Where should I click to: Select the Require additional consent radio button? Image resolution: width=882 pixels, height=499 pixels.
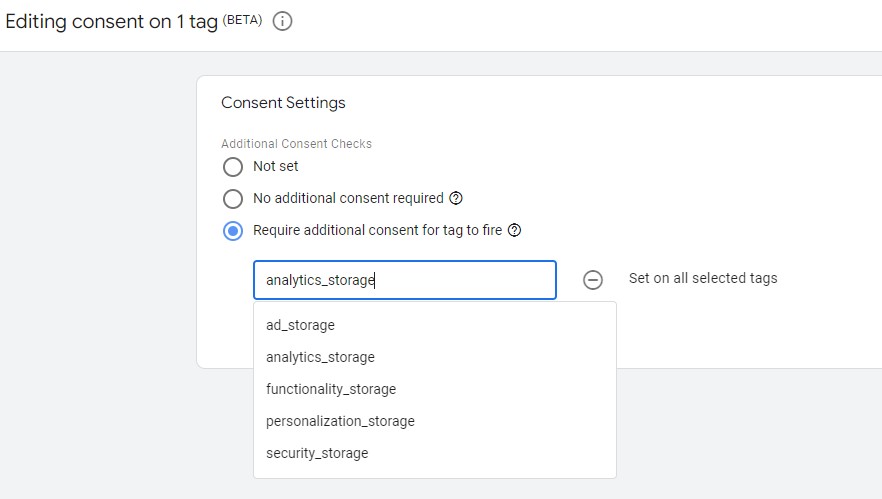pyautogui.click(x=233, y=231)
